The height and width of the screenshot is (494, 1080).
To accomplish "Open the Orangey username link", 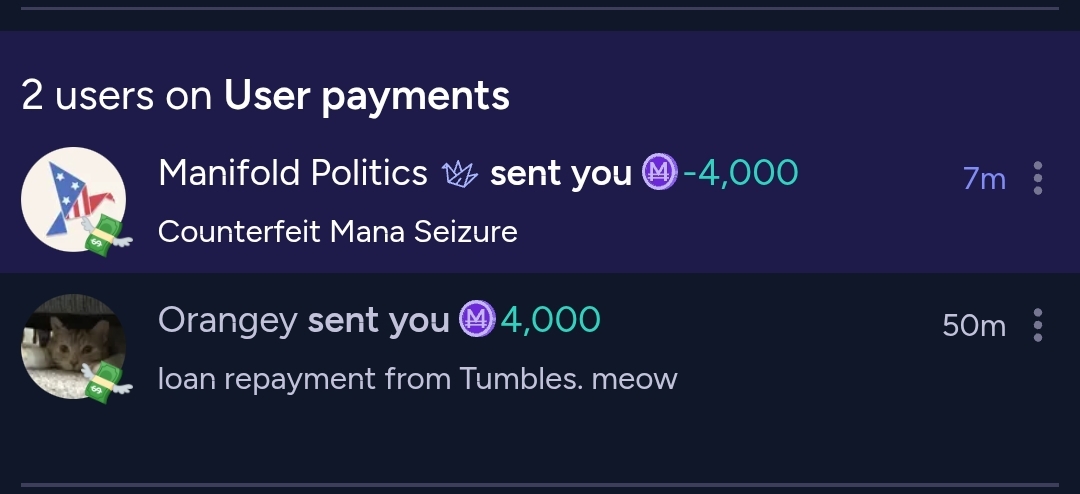I will pos(228,320).
